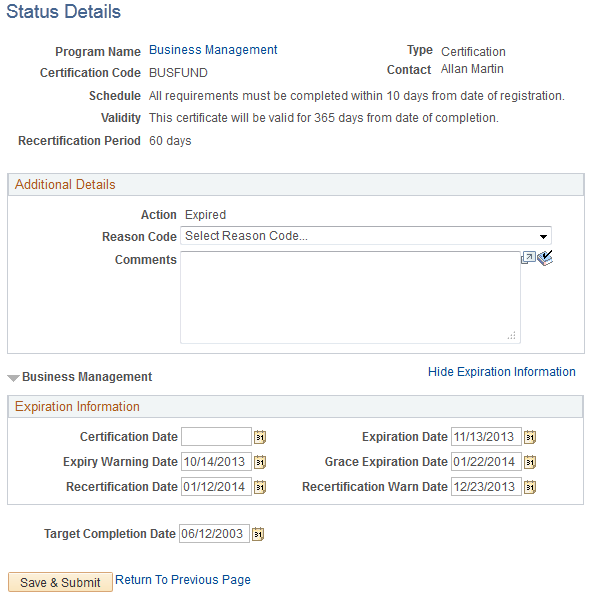Click the Expiry Warning Date field
The image size is (589, 596).
pos(216,461)
